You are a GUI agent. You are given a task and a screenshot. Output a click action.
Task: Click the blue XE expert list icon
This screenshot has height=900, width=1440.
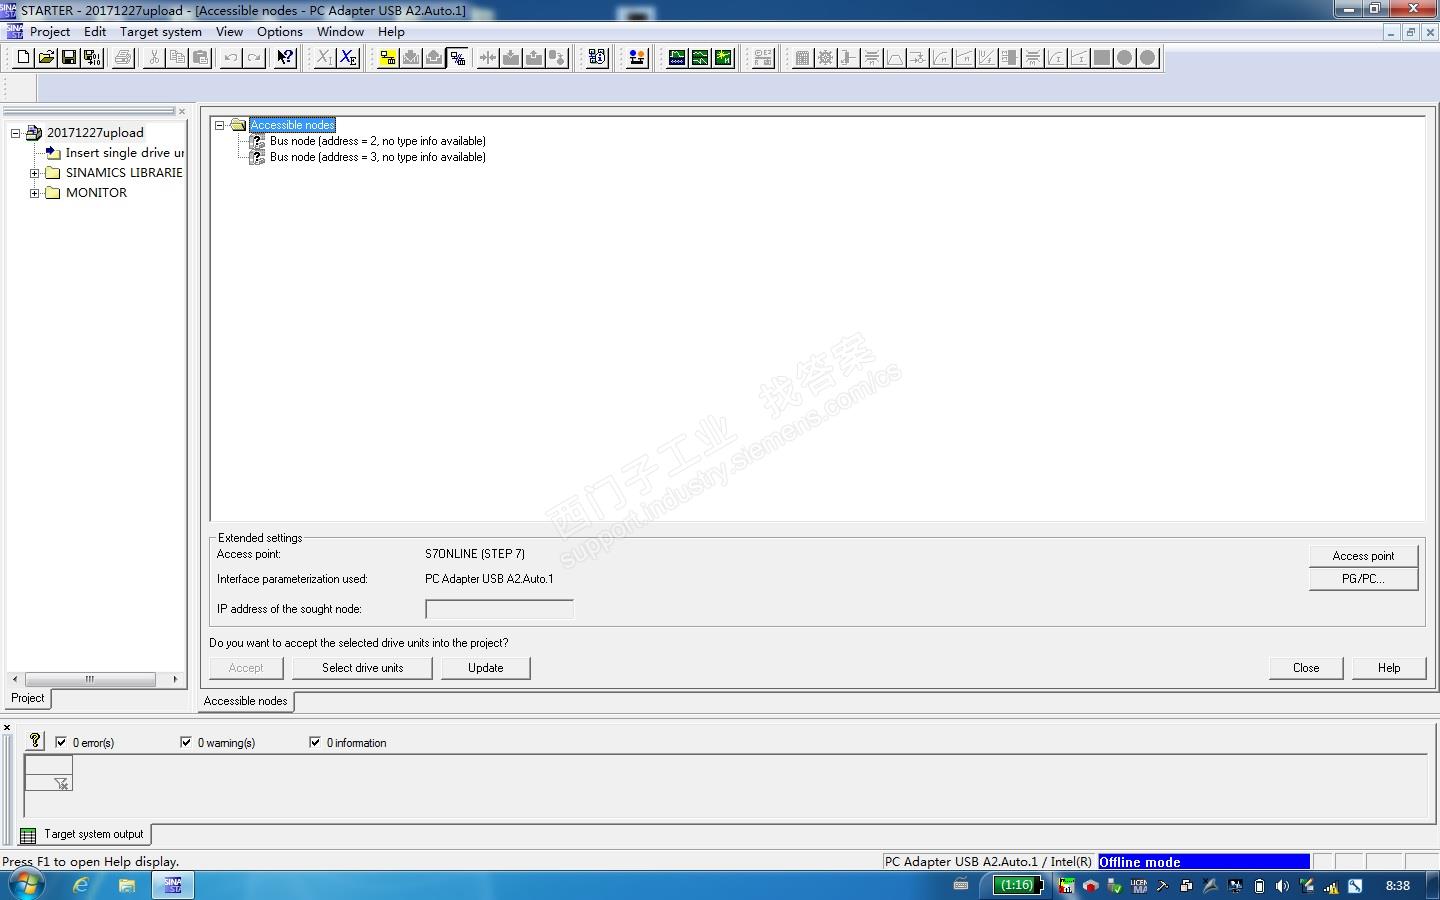pyautogui.click(x=348, y=58)
